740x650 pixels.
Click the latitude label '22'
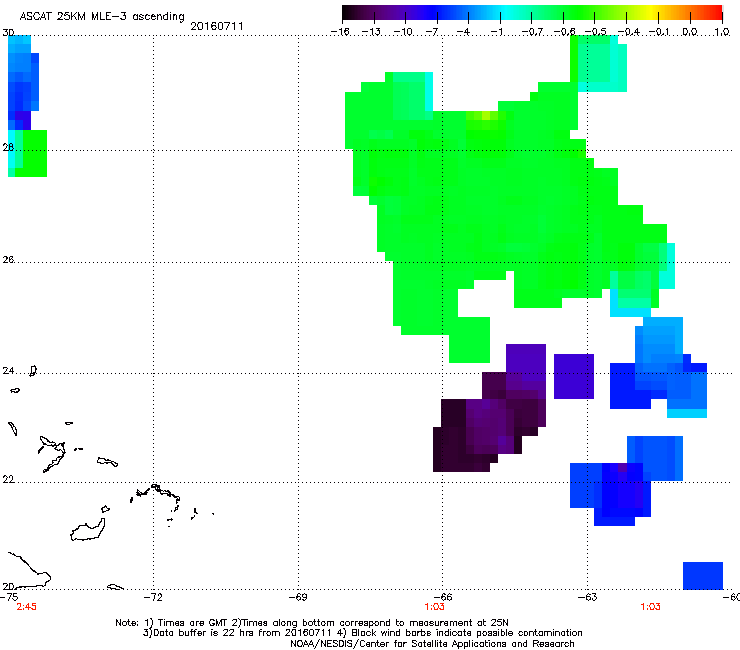click(x=8, y=480)
